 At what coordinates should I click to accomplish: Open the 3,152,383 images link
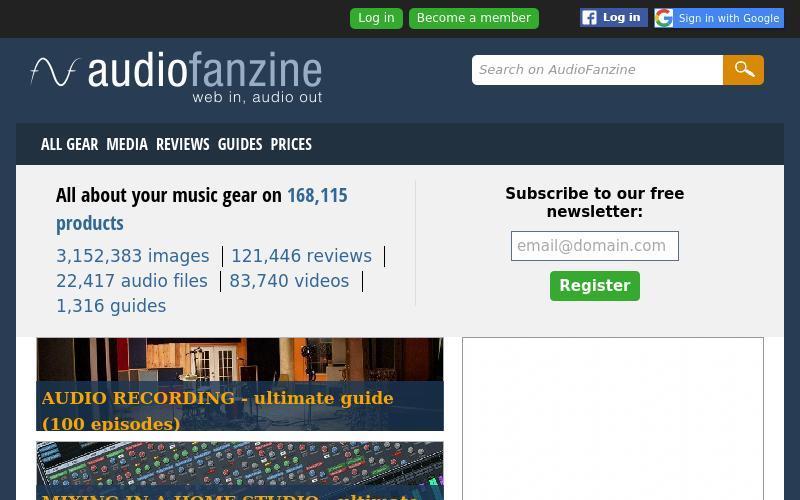133,256
